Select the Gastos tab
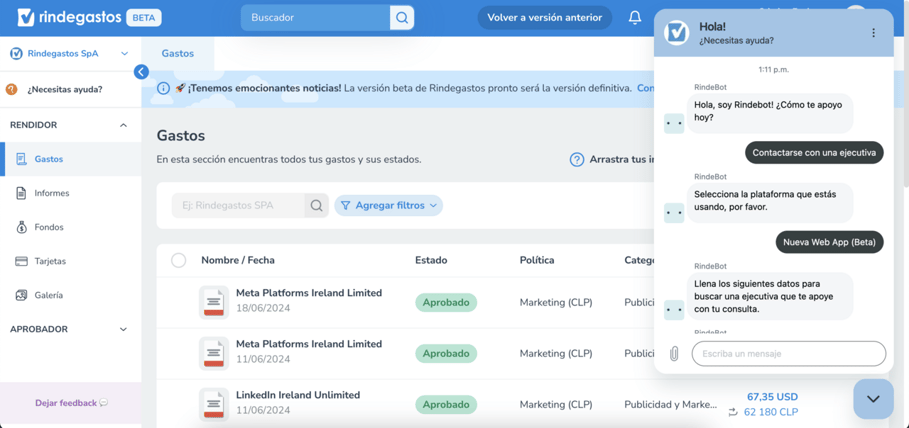 (x=178, y=53)
